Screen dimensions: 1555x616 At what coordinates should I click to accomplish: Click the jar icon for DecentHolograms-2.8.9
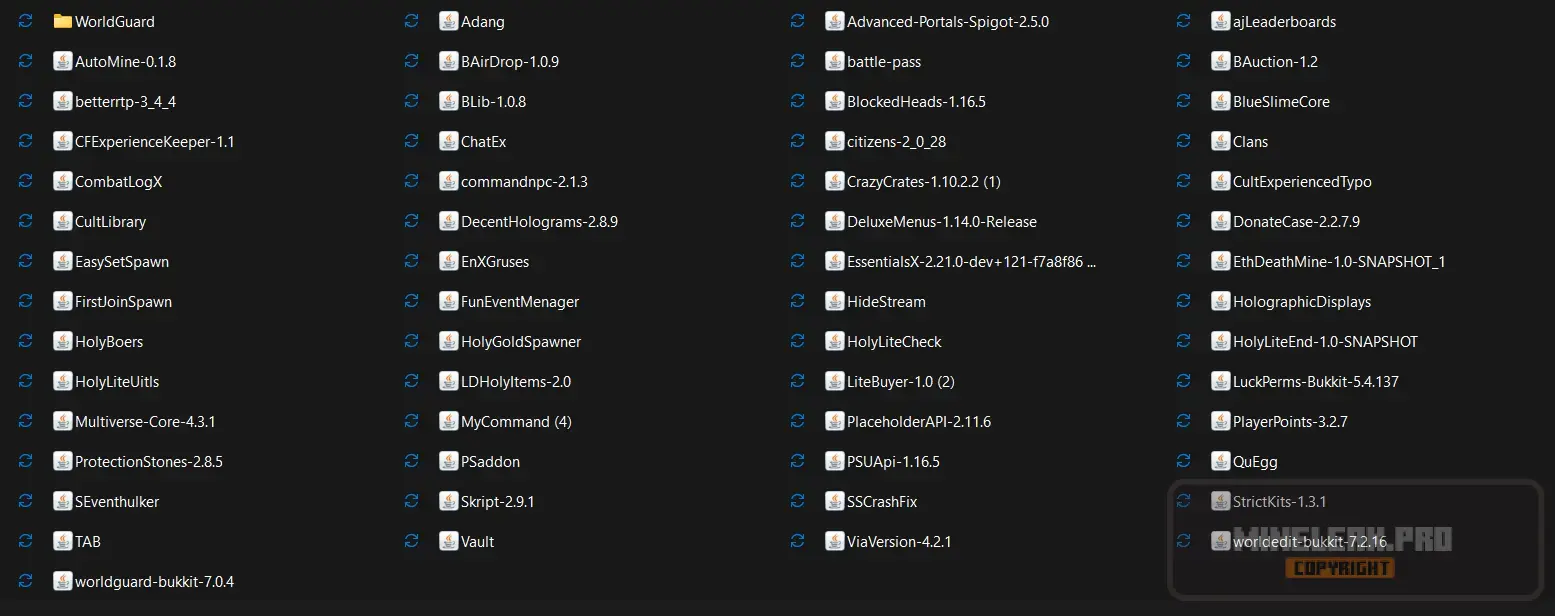(449, 221)
